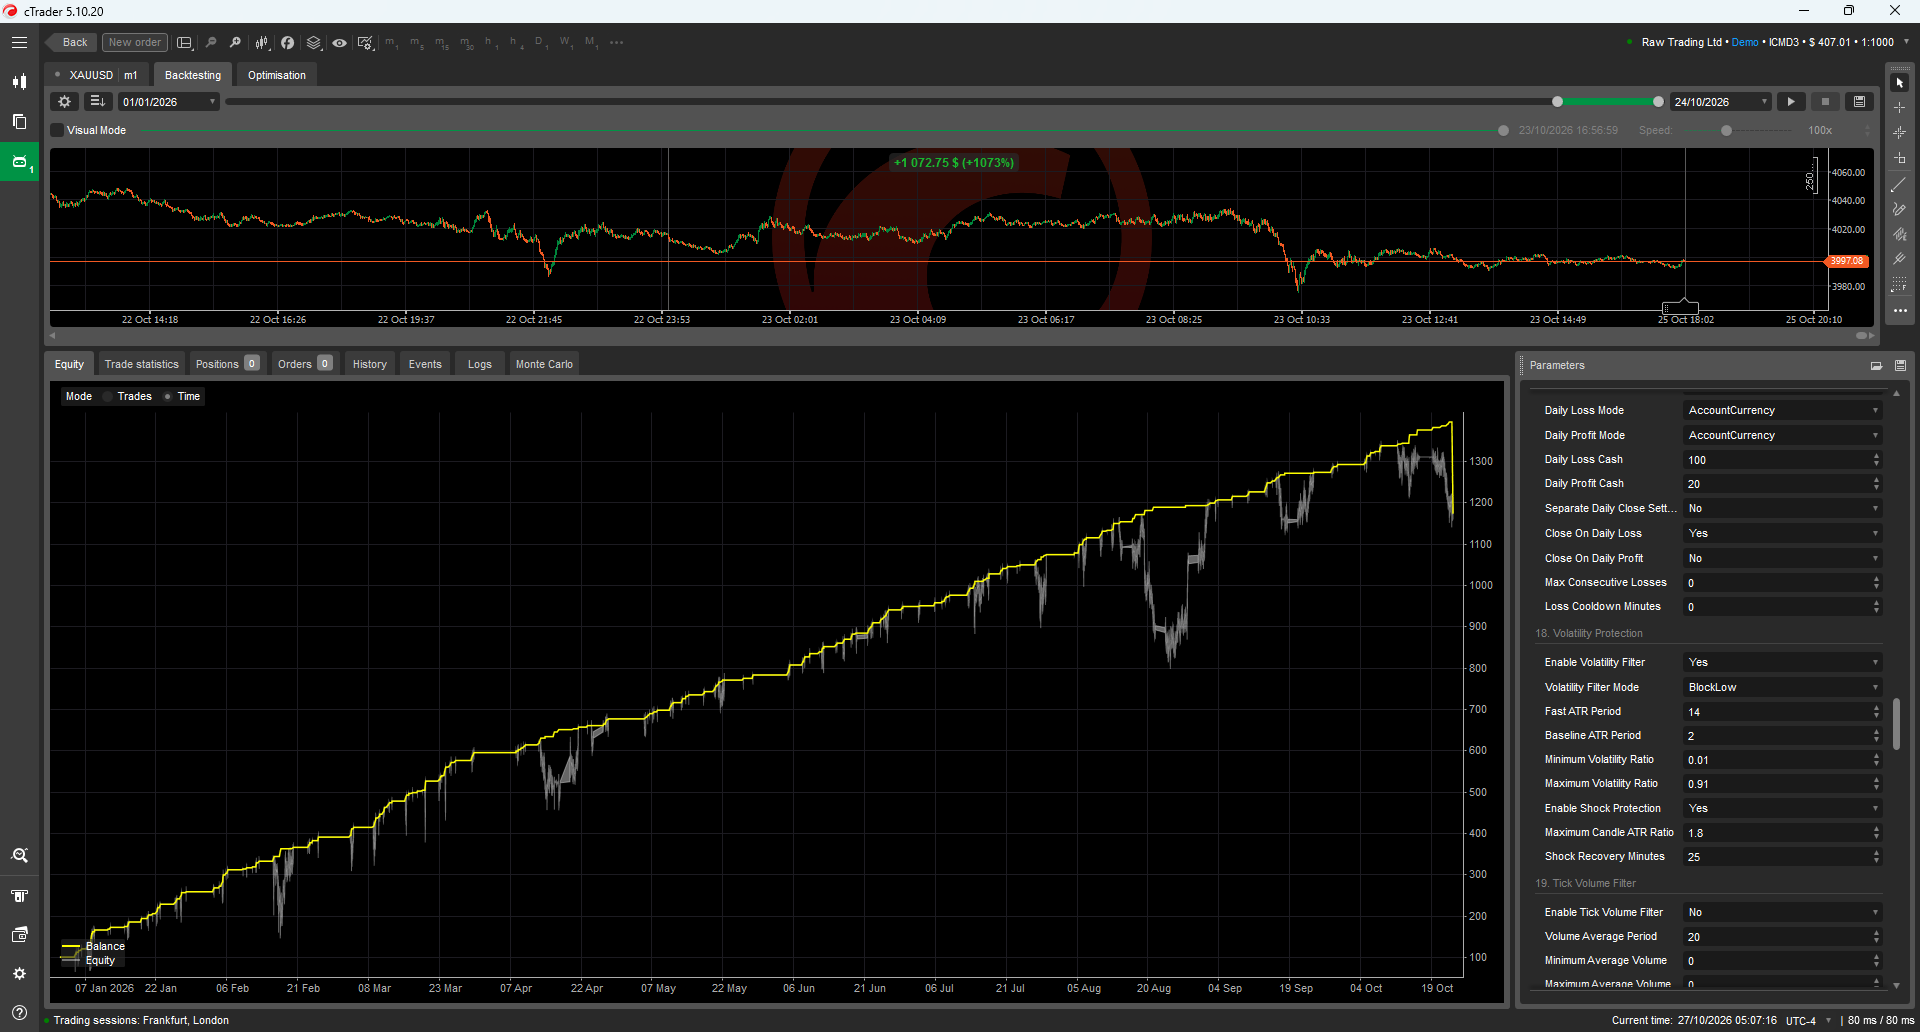Click the backtest date range end handle

(x=1658, y=102)
